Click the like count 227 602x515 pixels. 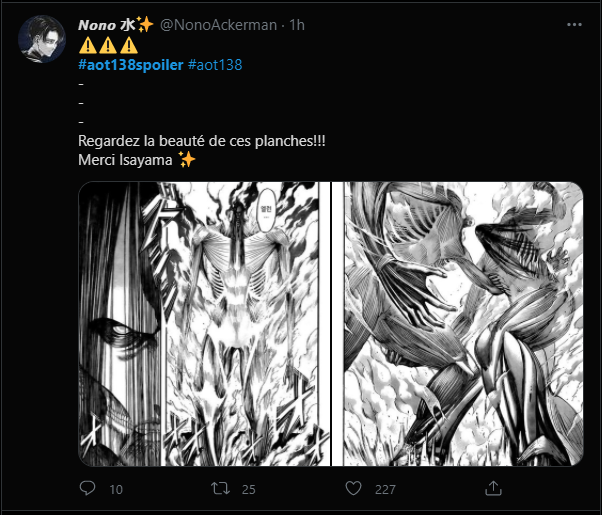387,489
